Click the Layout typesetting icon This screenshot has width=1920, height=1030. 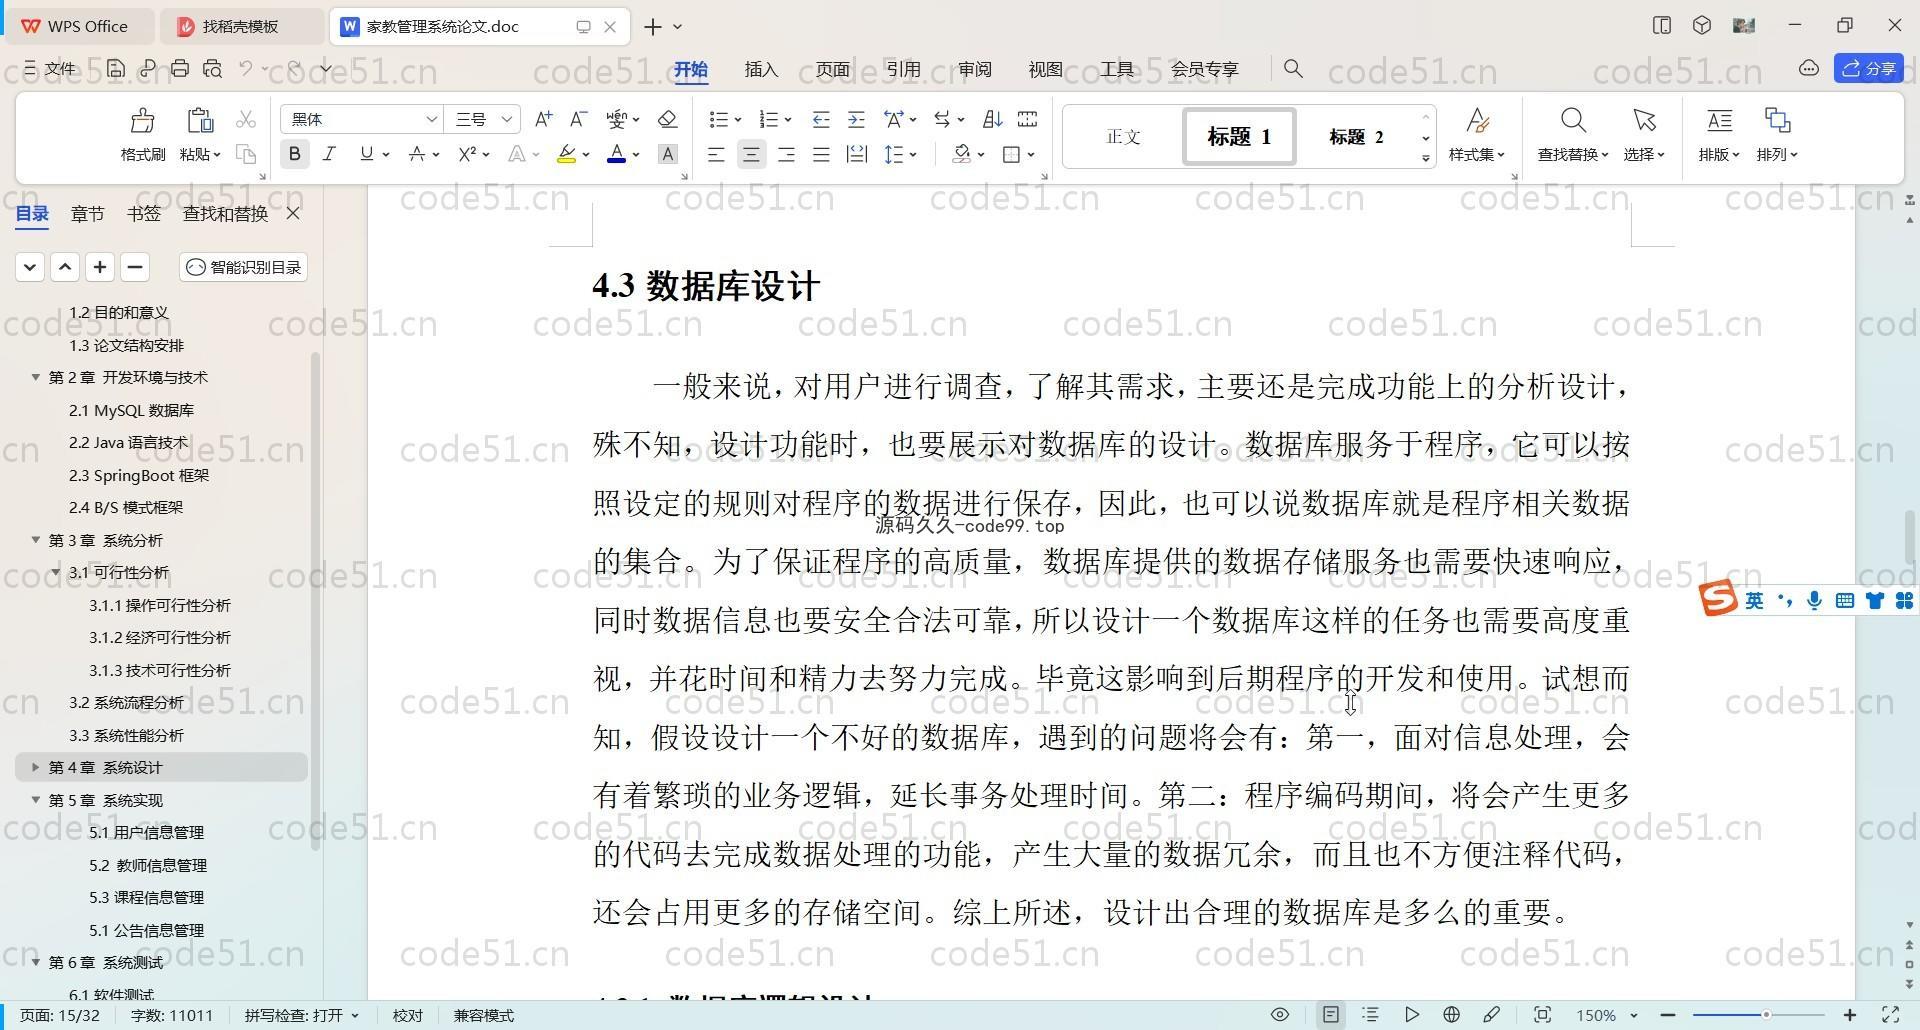(1719, 121)
